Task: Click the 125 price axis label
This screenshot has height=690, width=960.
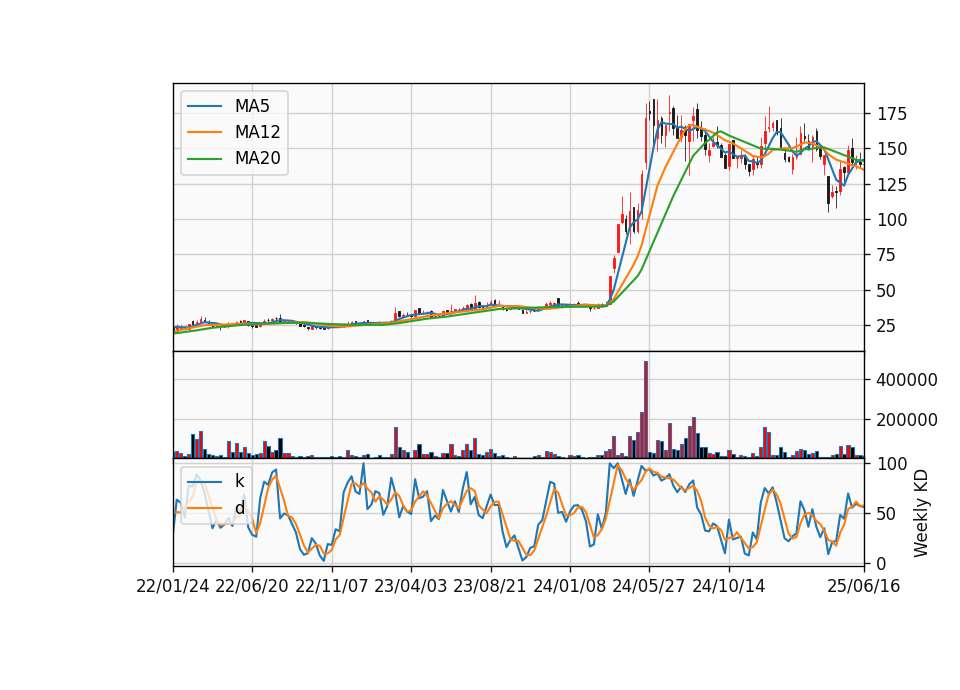Action: point(892,184)
